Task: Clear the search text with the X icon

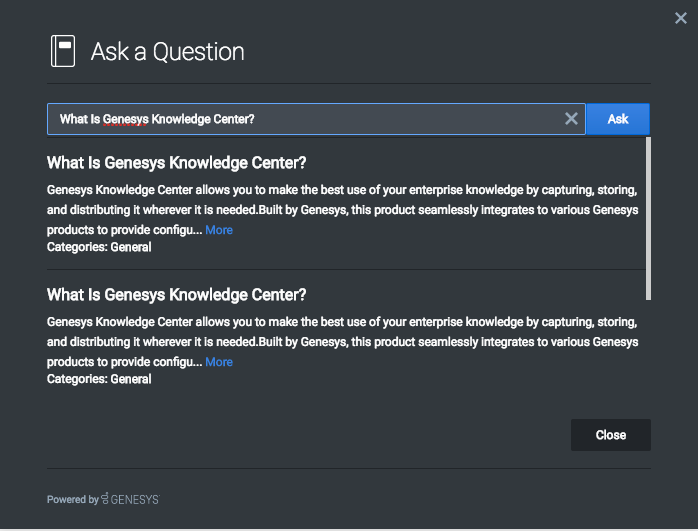Action: point(571,119)
